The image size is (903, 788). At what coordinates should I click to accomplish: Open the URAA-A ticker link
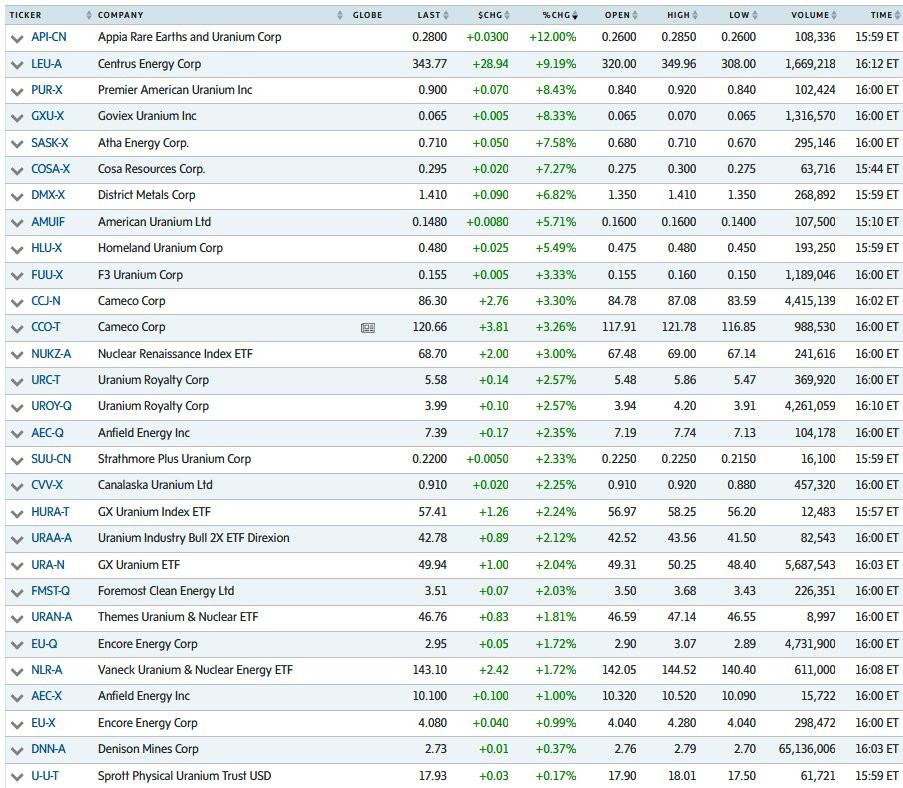click(51, 537)
